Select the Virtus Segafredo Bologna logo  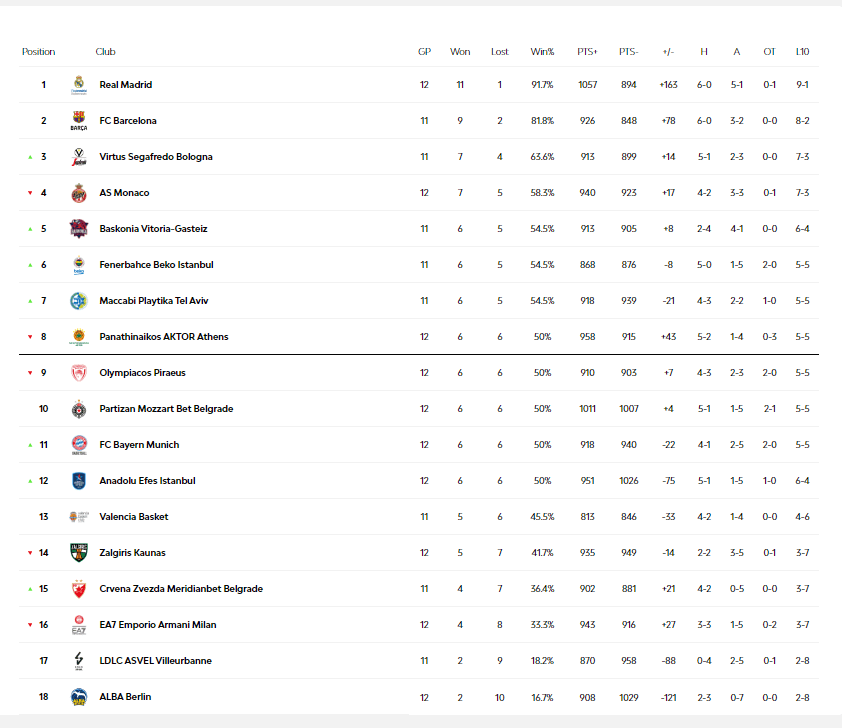pos(79,157)
